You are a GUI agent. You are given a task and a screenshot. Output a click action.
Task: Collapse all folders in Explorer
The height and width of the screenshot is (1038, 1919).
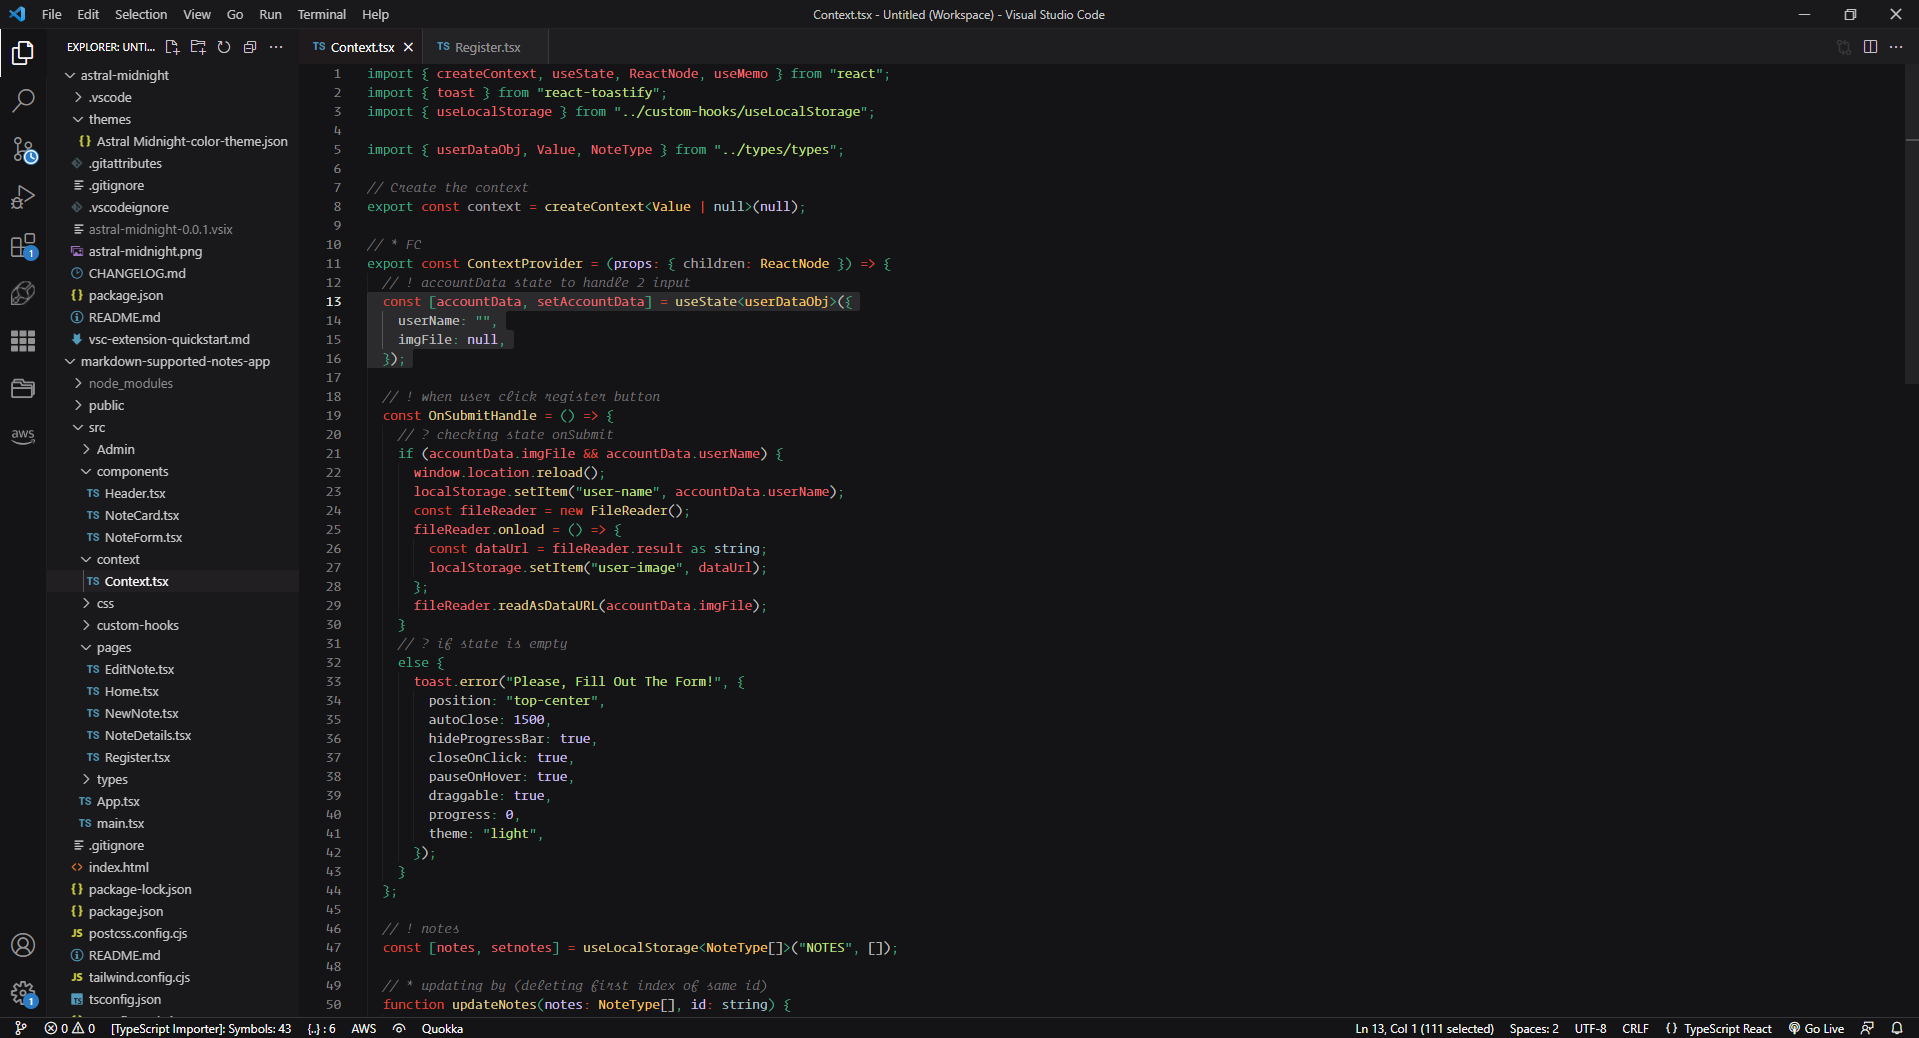[x=250, y=47]
